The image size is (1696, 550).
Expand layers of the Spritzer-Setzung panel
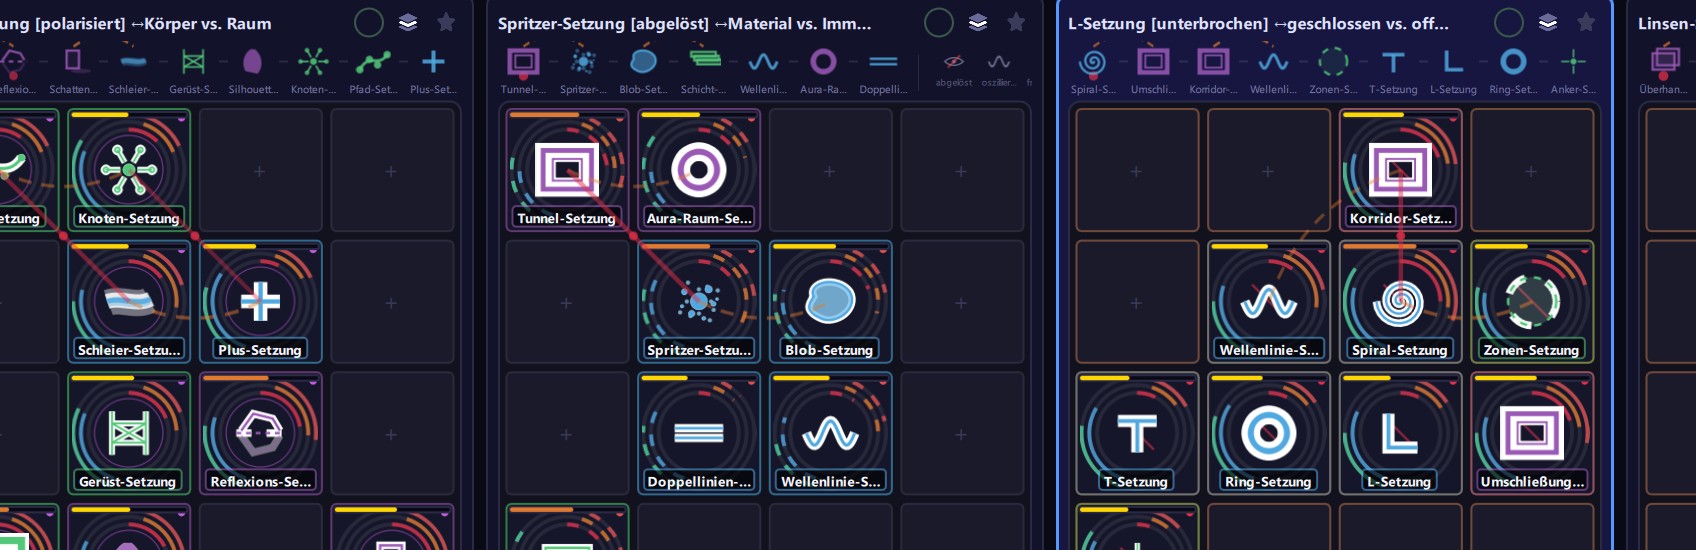(978, 22)
